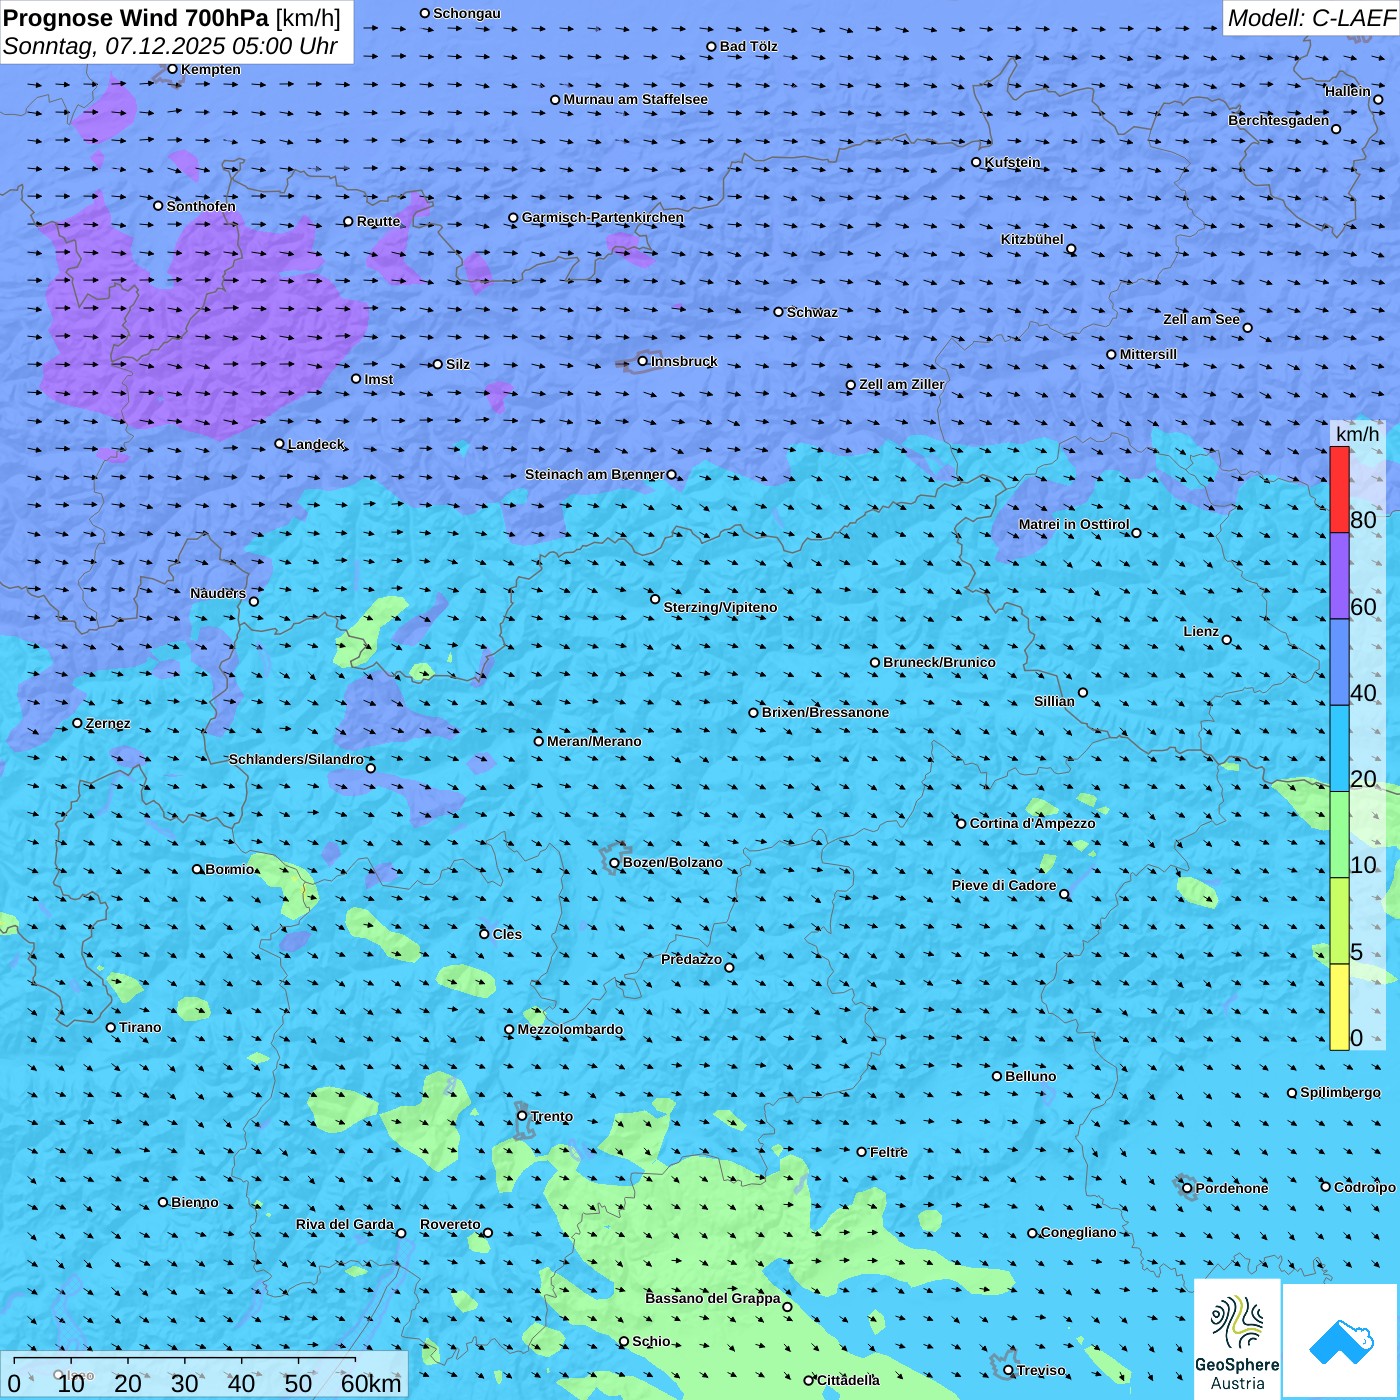Click the purple 60 km/h legend color
1400x1400 pixels.
[1339, 576]
